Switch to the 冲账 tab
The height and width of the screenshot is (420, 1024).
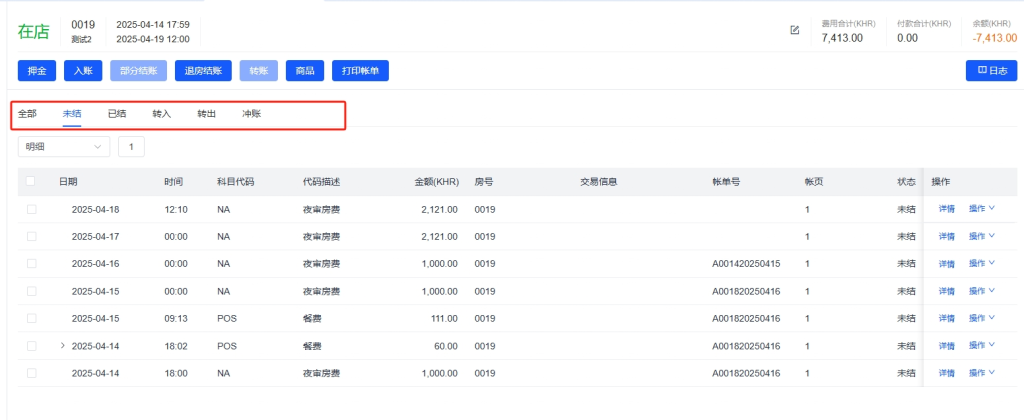252,114
